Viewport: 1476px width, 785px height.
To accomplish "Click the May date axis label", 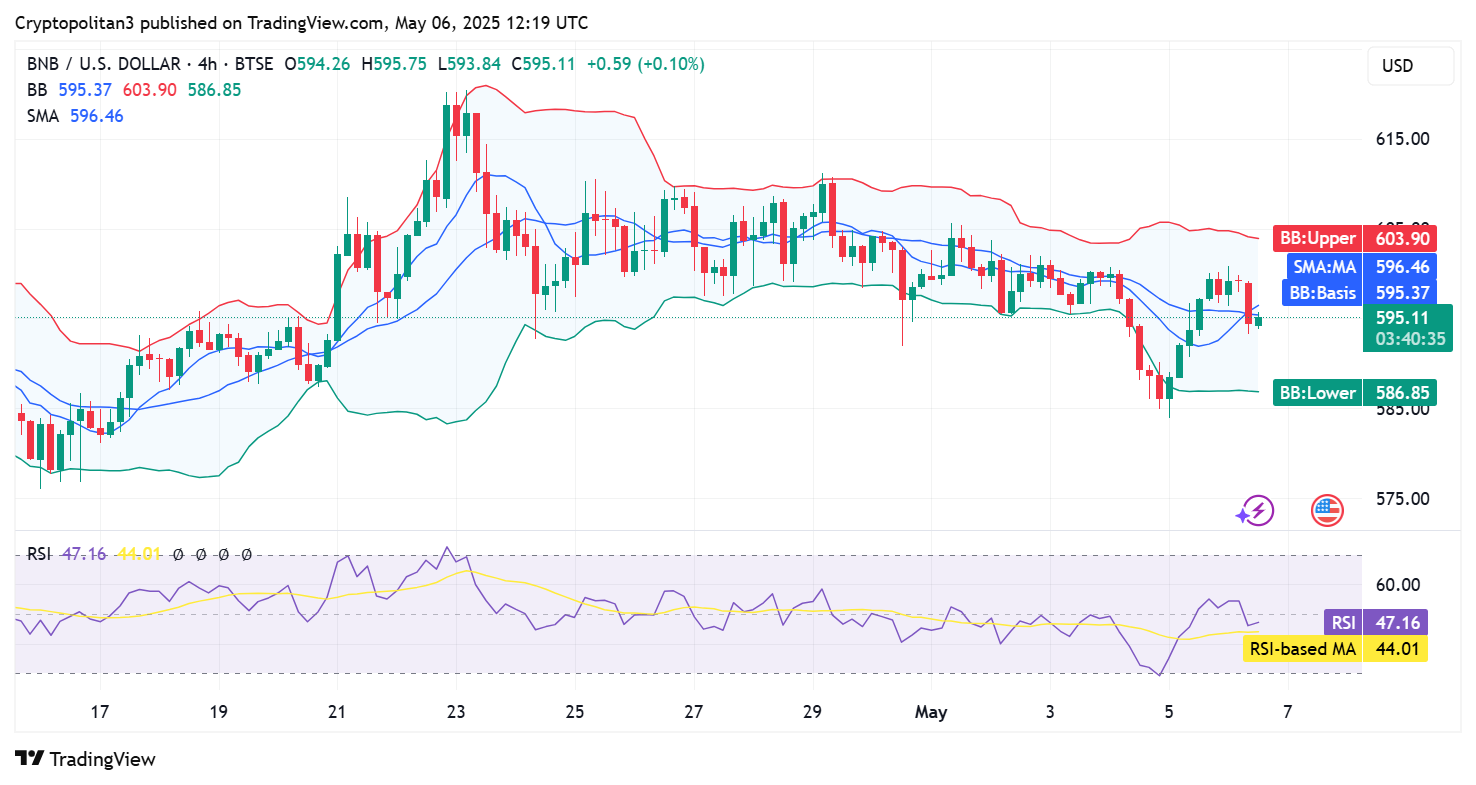I will click(x=931, y=712).
